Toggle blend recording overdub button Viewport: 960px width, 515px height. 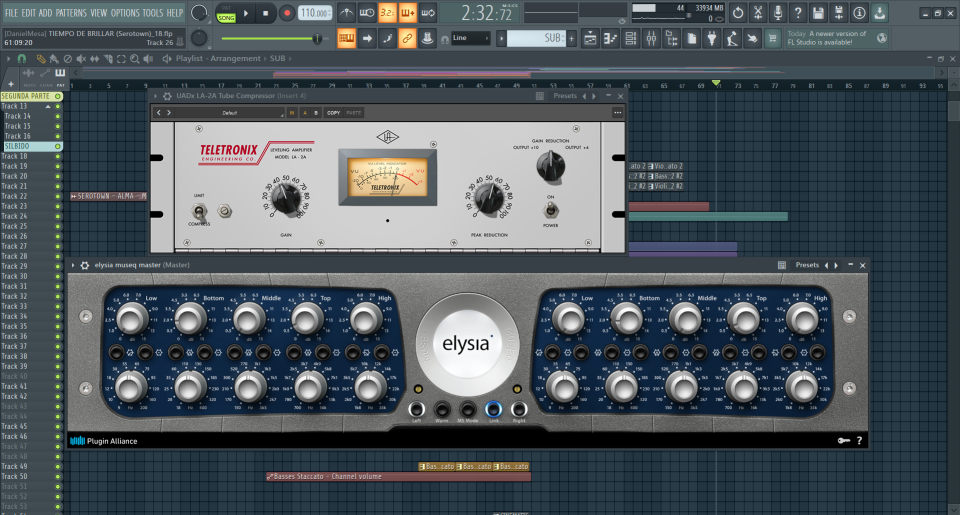tap(407, 13)
